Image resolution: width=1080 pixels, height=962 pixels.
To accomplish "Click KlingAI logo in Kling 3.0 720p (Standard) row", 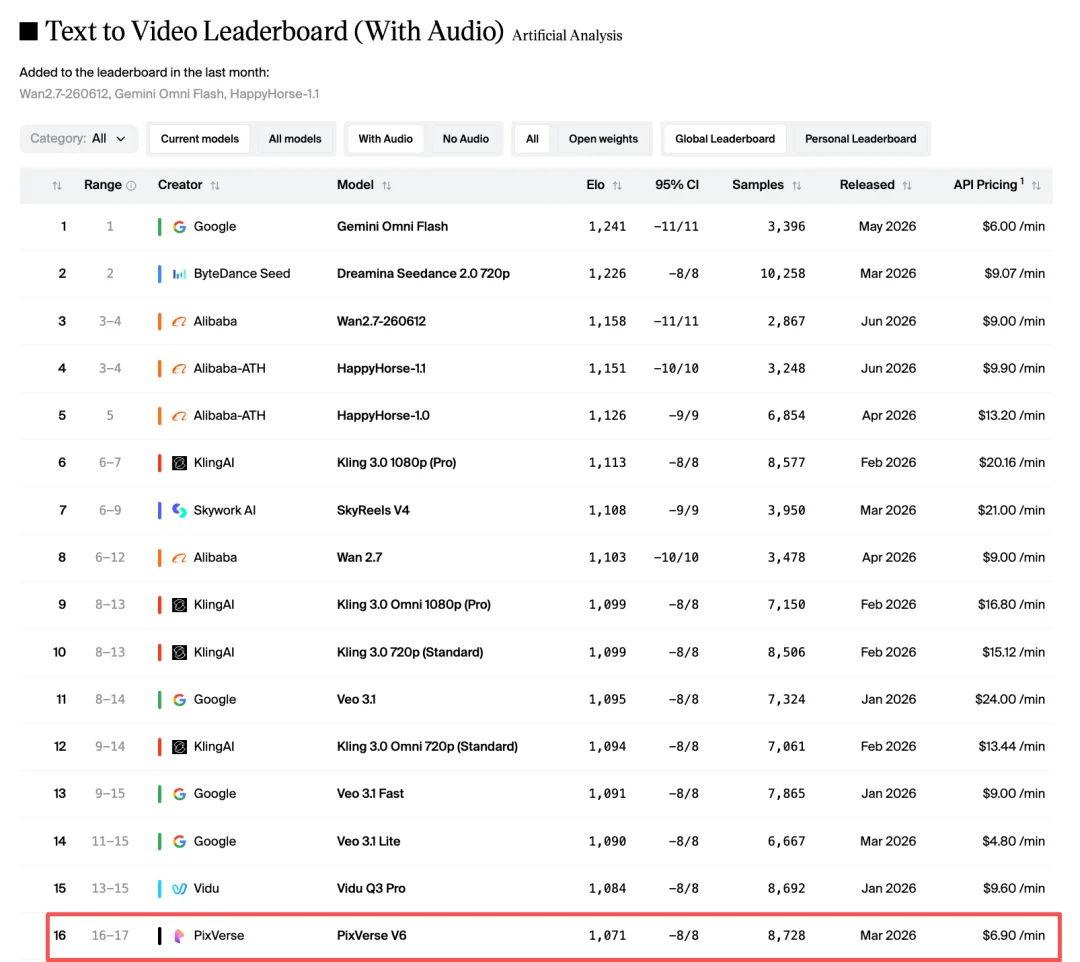I will (x=179, y=652).
